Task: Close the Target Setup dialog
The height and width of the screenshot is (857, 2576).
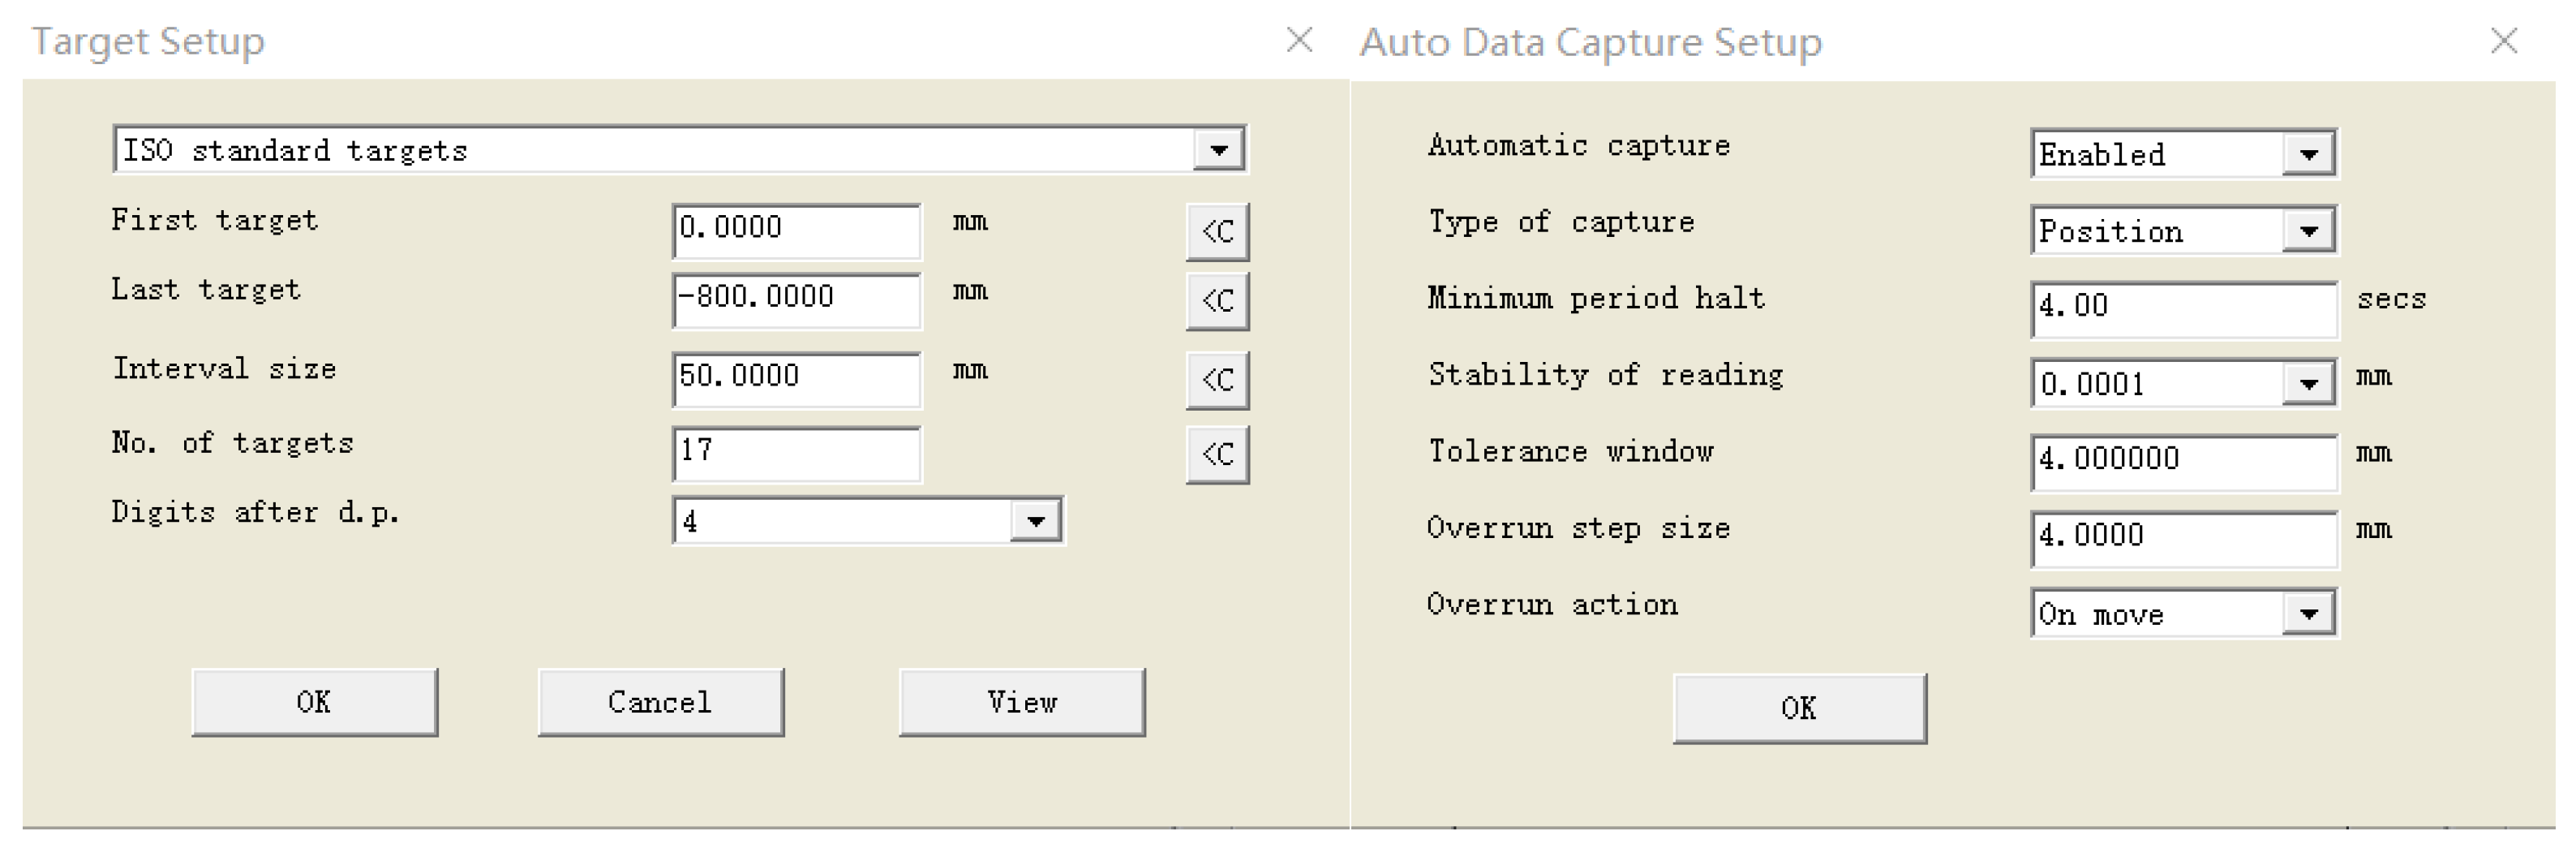Action: point(1299,41)
